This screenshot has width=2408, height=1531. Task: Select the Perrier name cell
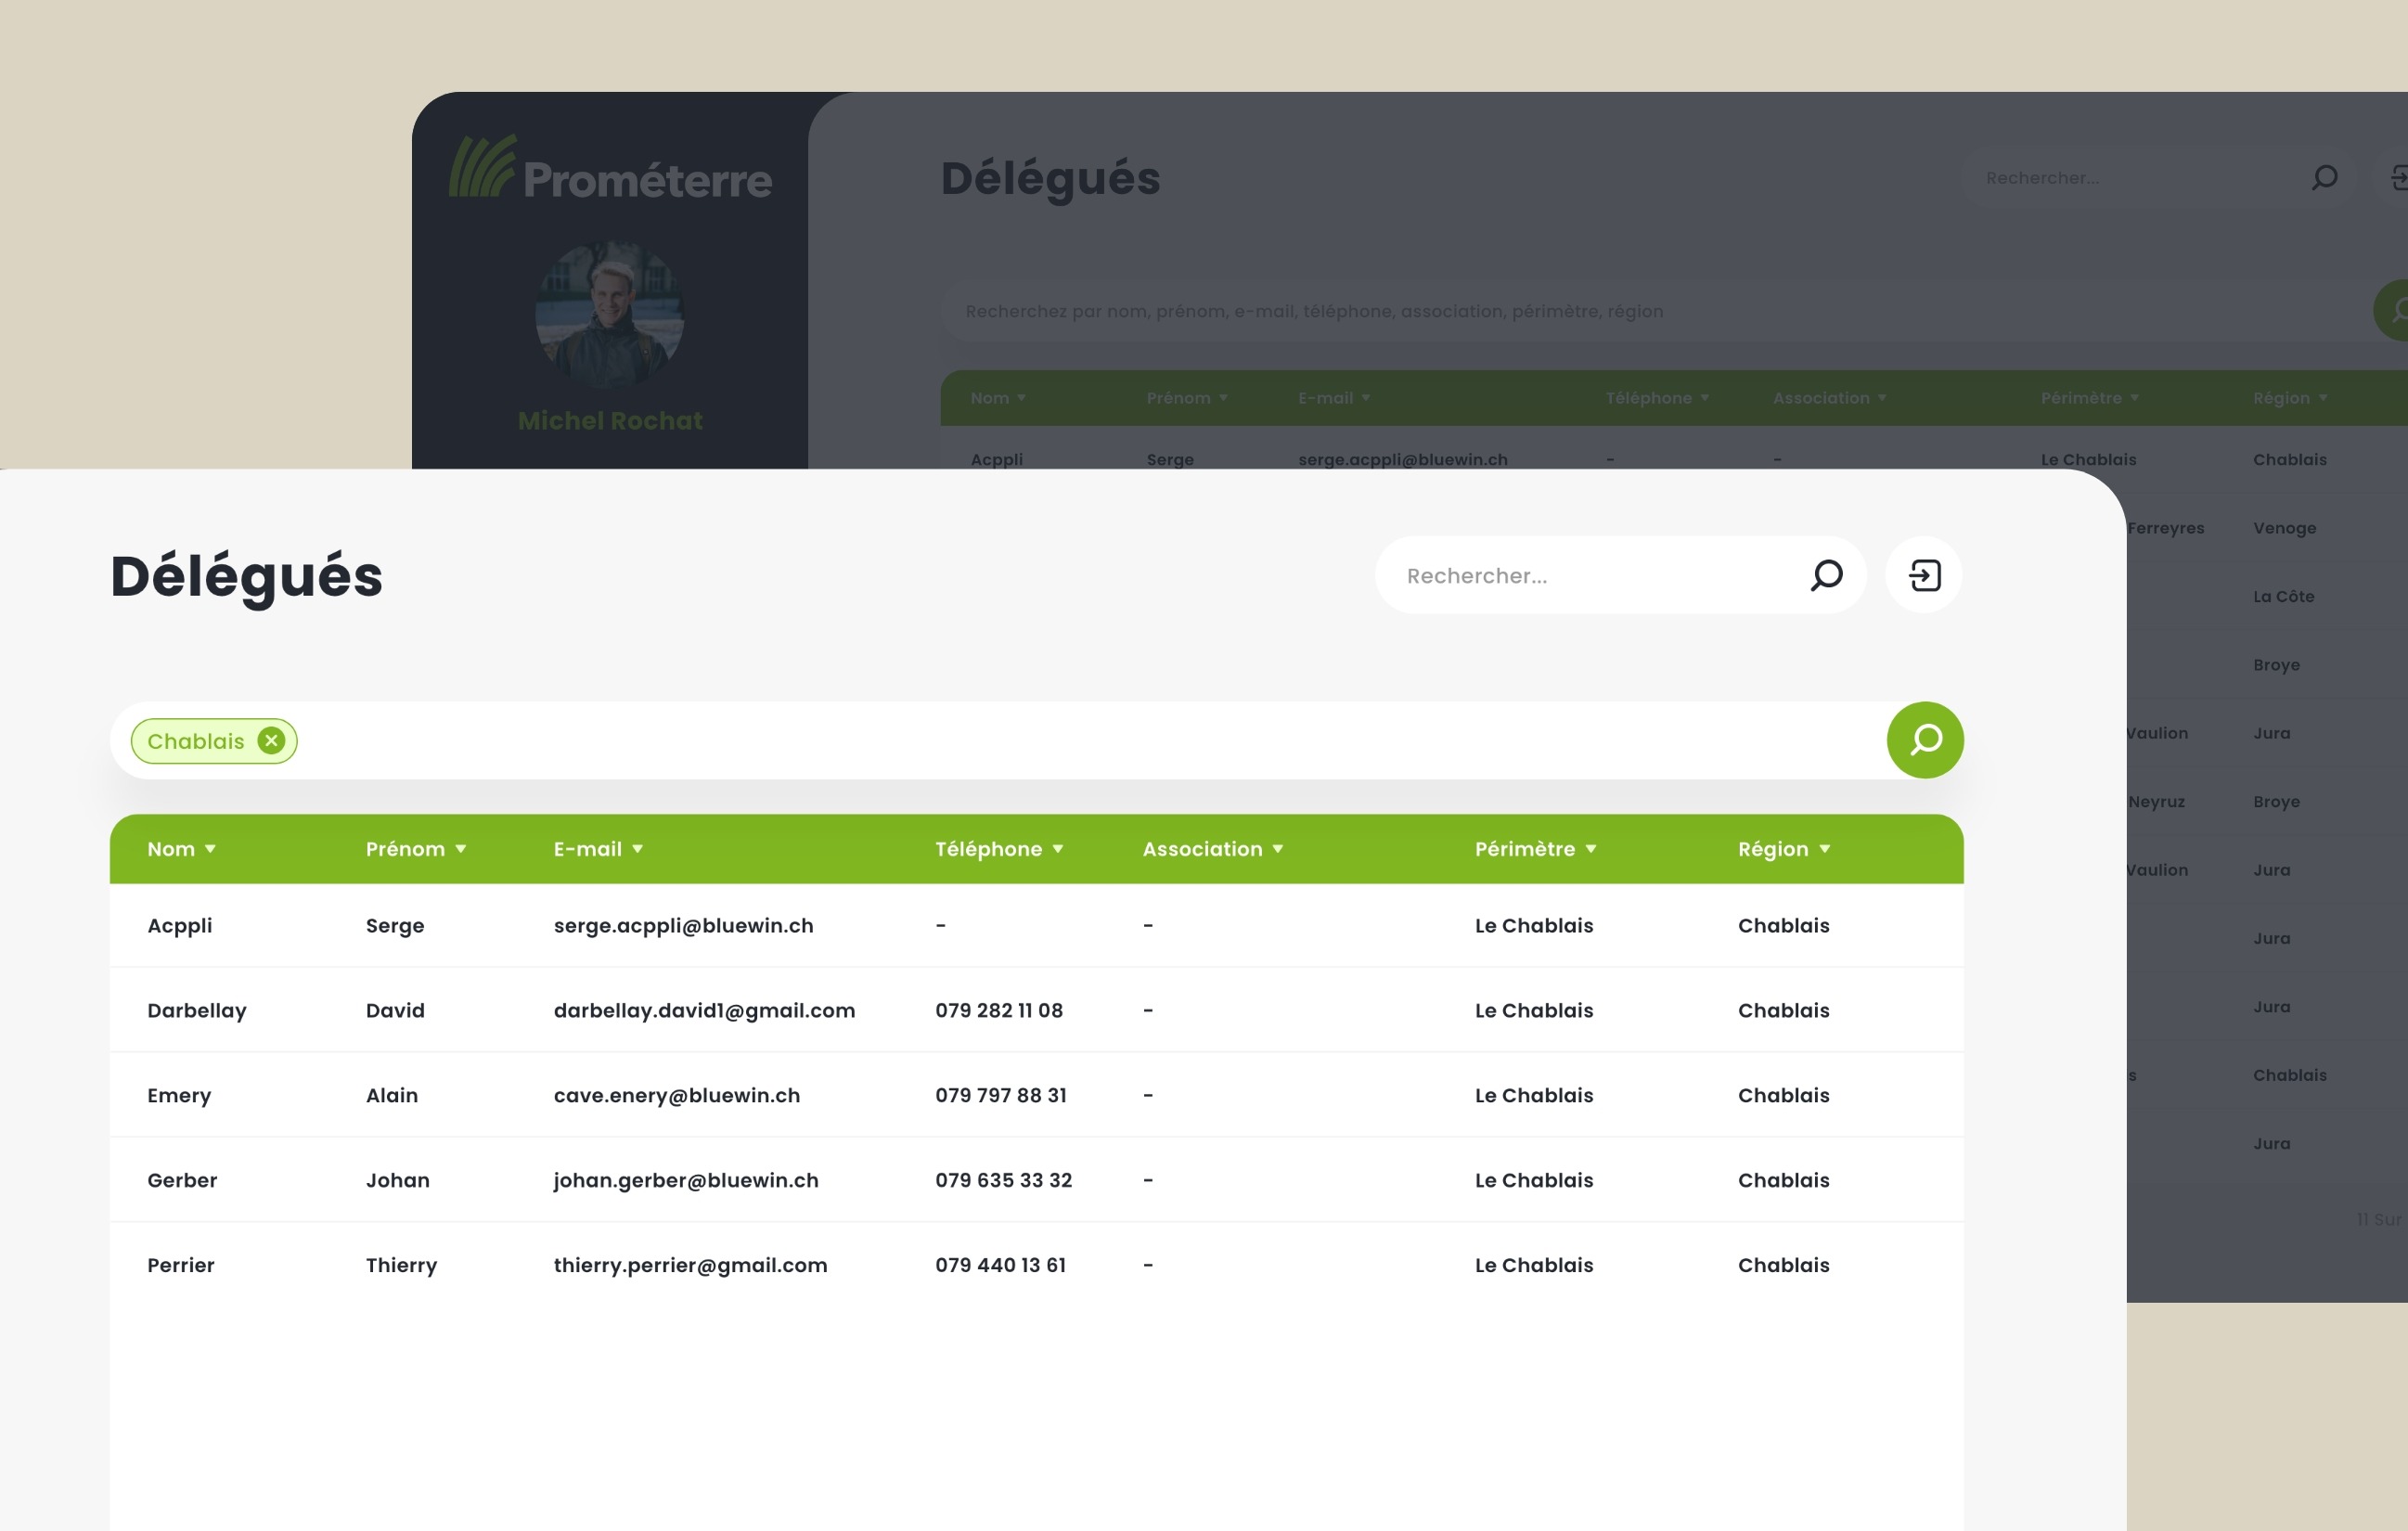(181, 1265)
